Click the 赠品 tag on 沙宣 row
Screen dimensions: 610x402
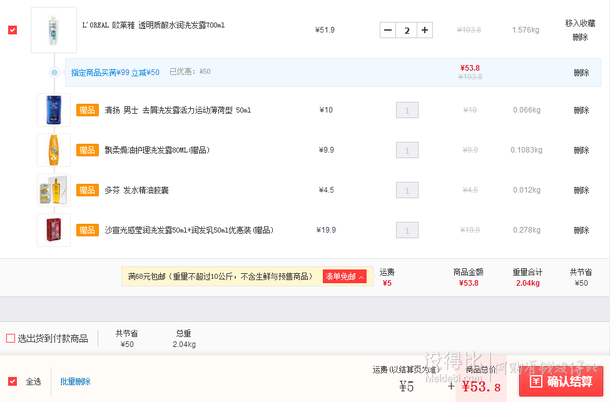tap(87, 230)
